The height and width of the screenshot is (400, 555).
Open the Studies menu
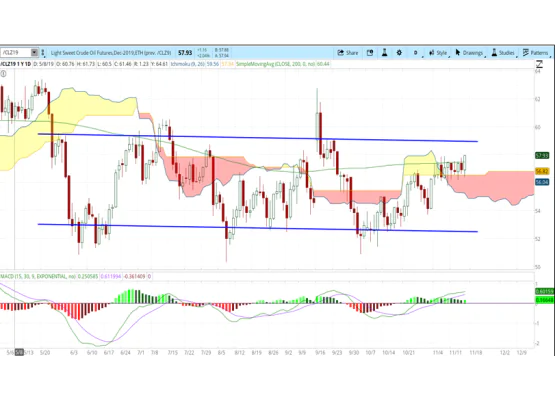503,53
